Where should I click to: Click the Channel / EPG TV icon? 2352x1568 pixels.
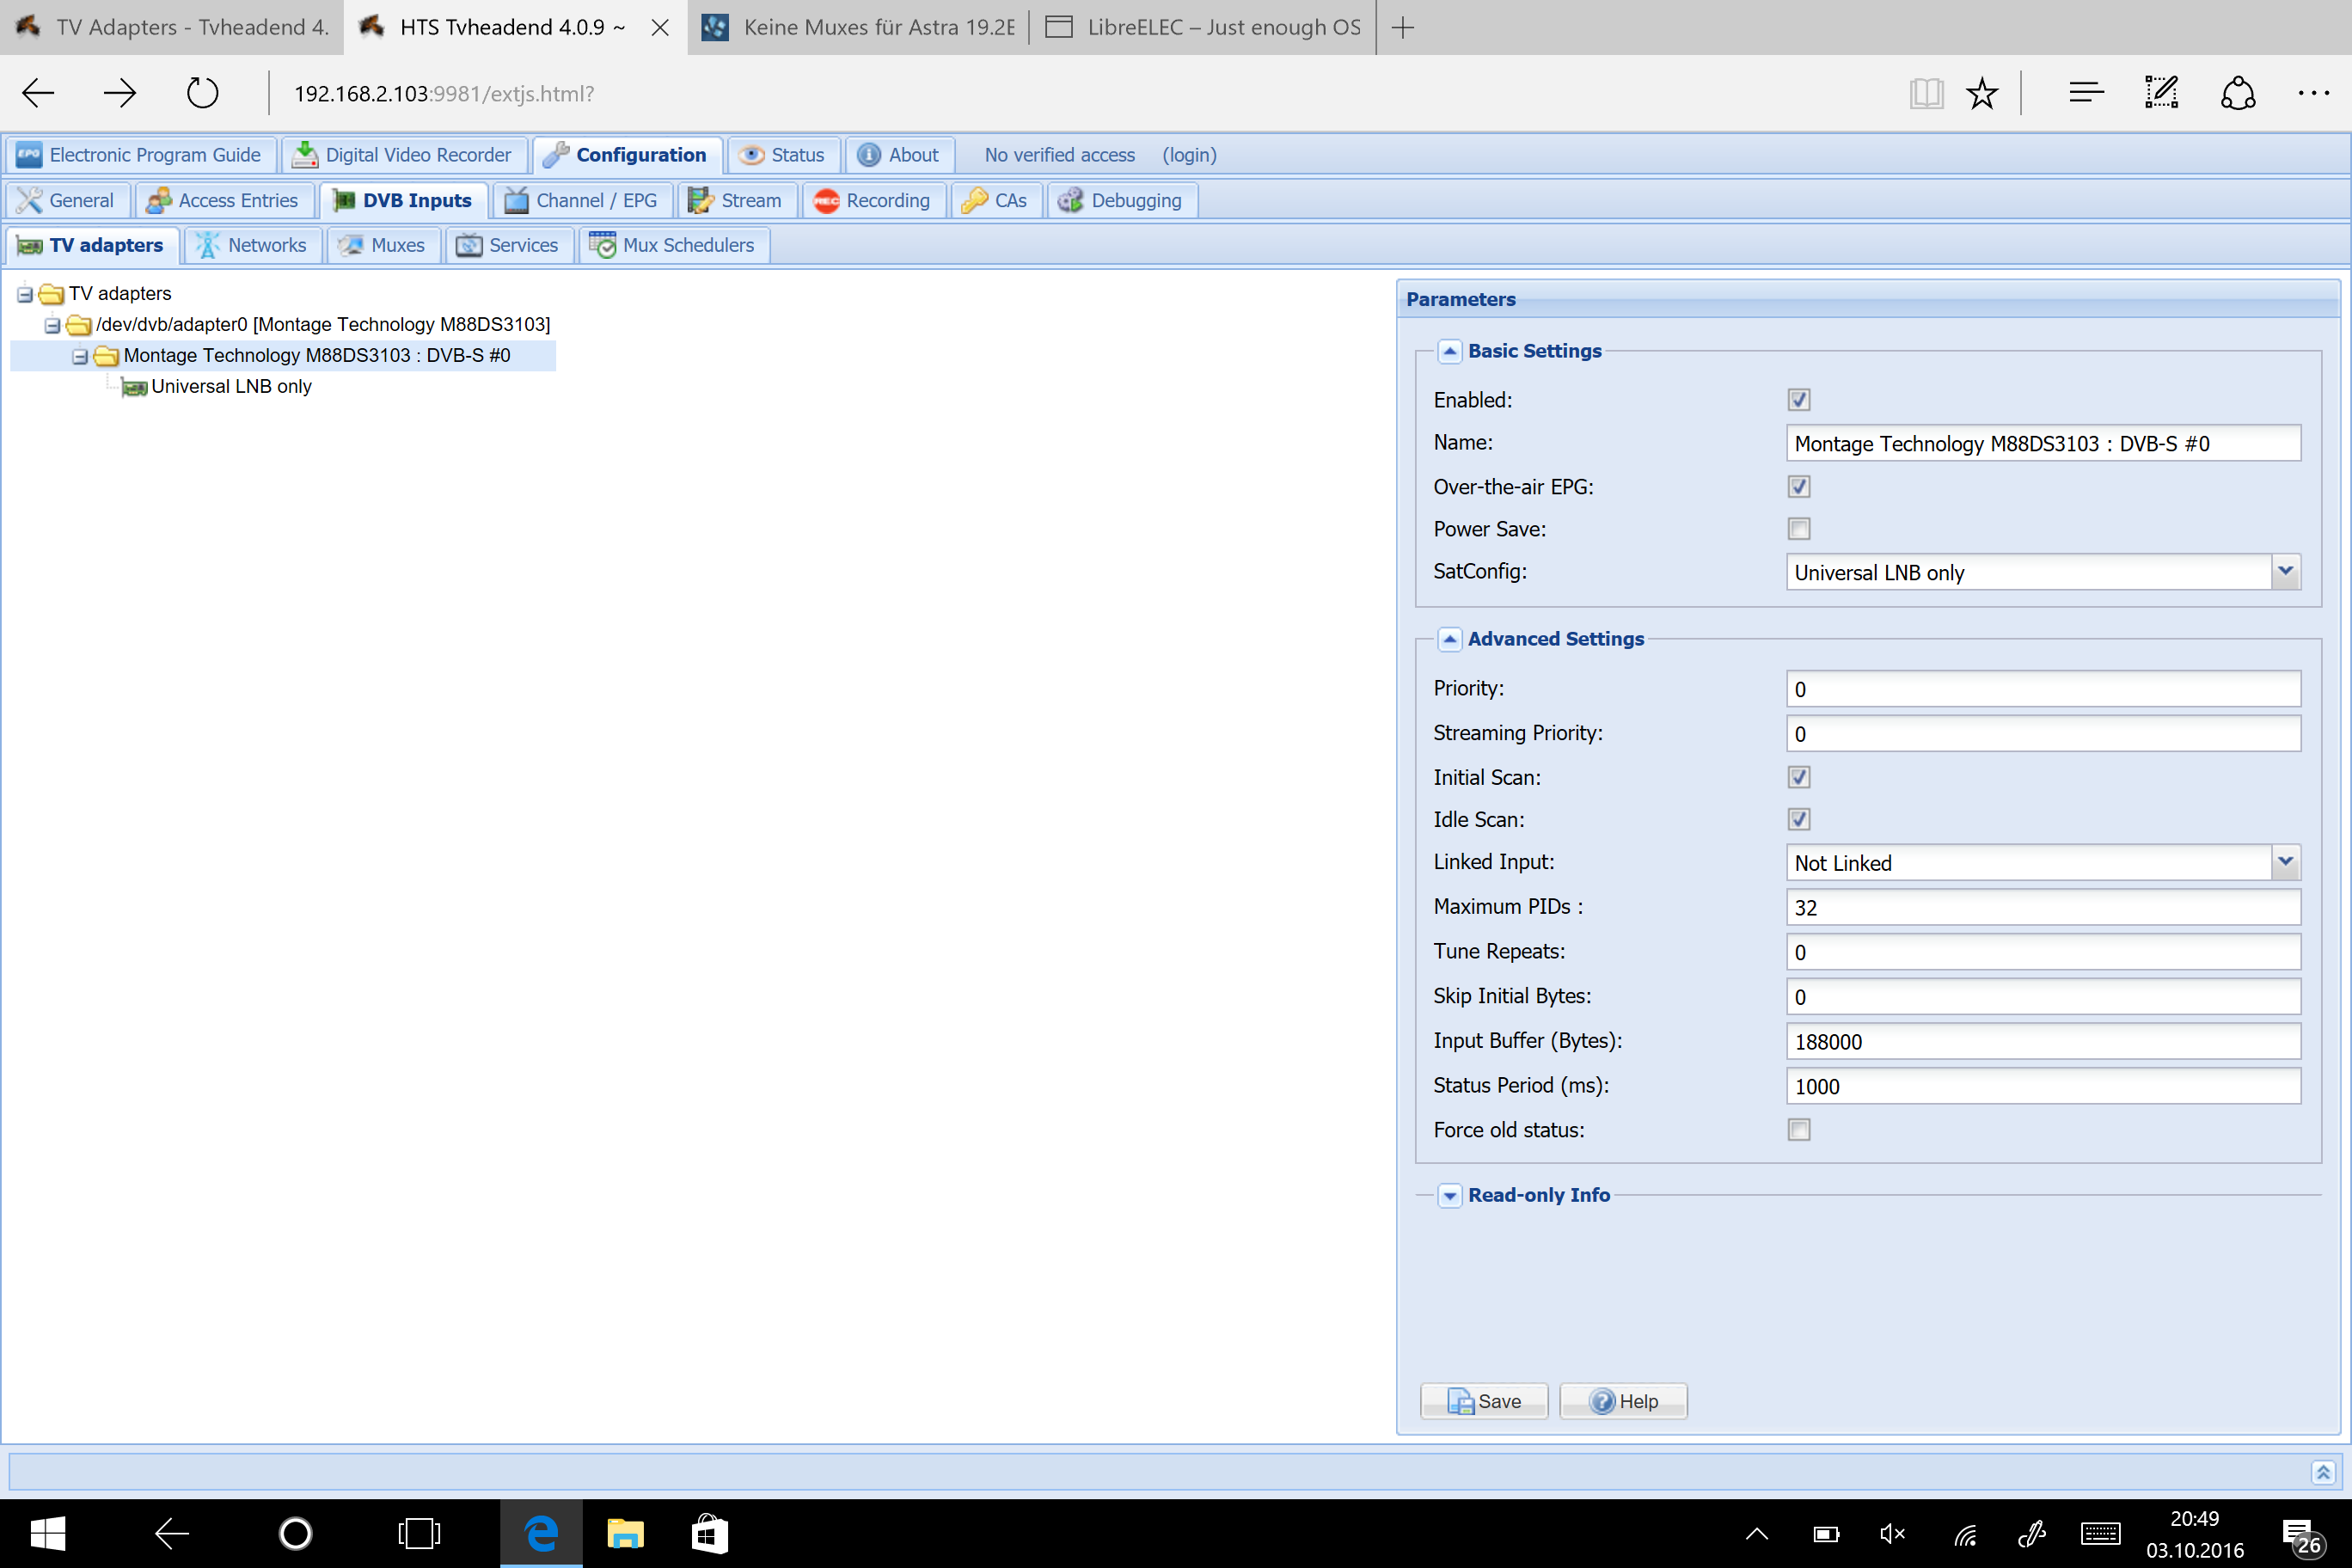pos(516,200)
